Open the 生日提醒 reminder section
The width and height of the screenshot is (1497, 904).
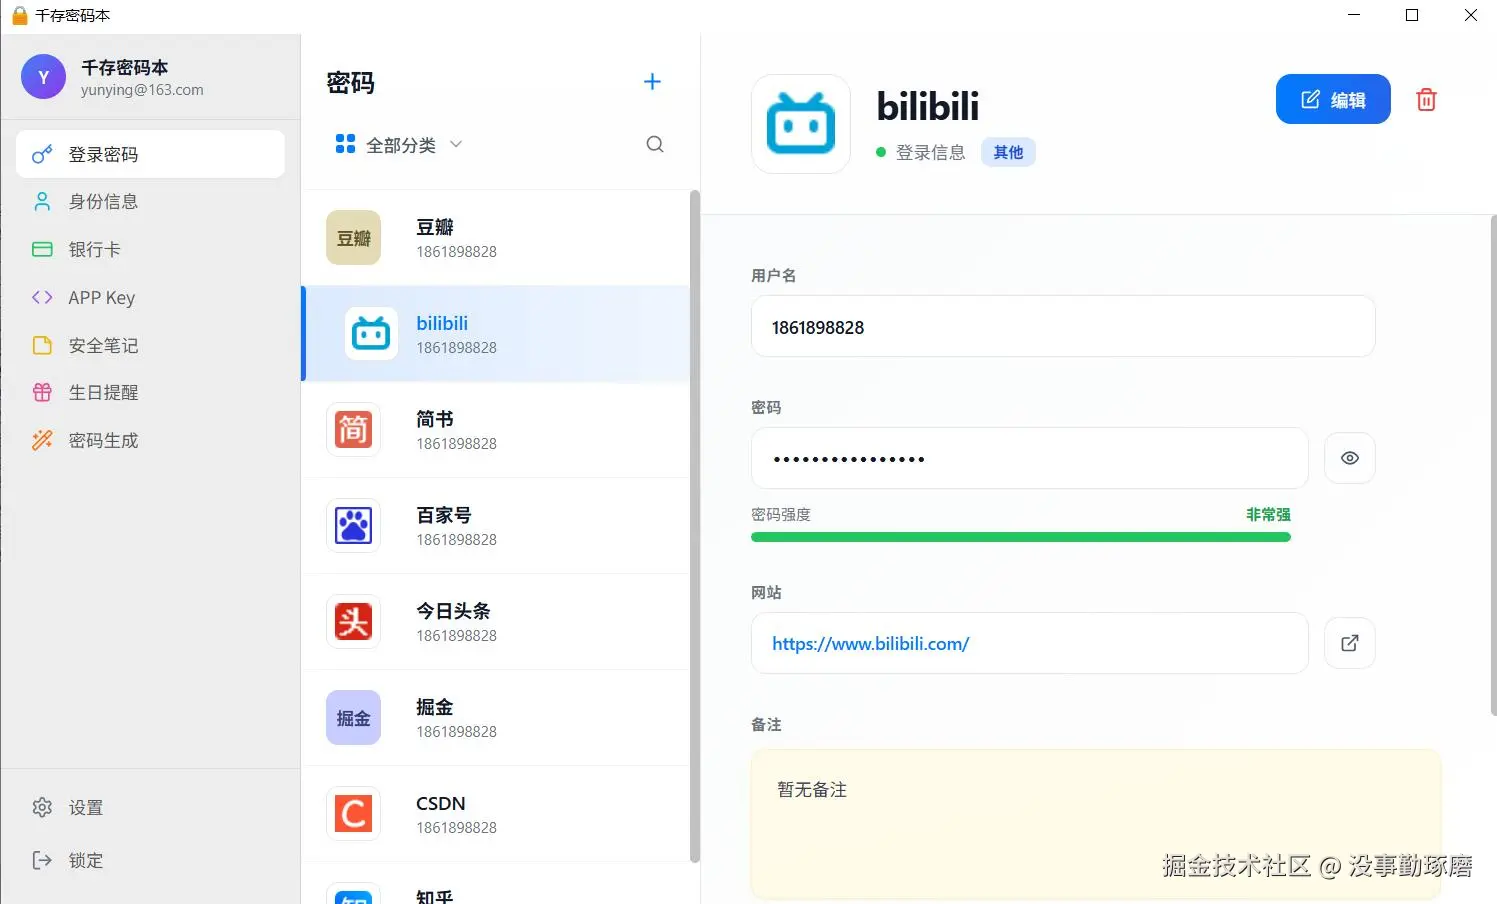click(104, 392)
